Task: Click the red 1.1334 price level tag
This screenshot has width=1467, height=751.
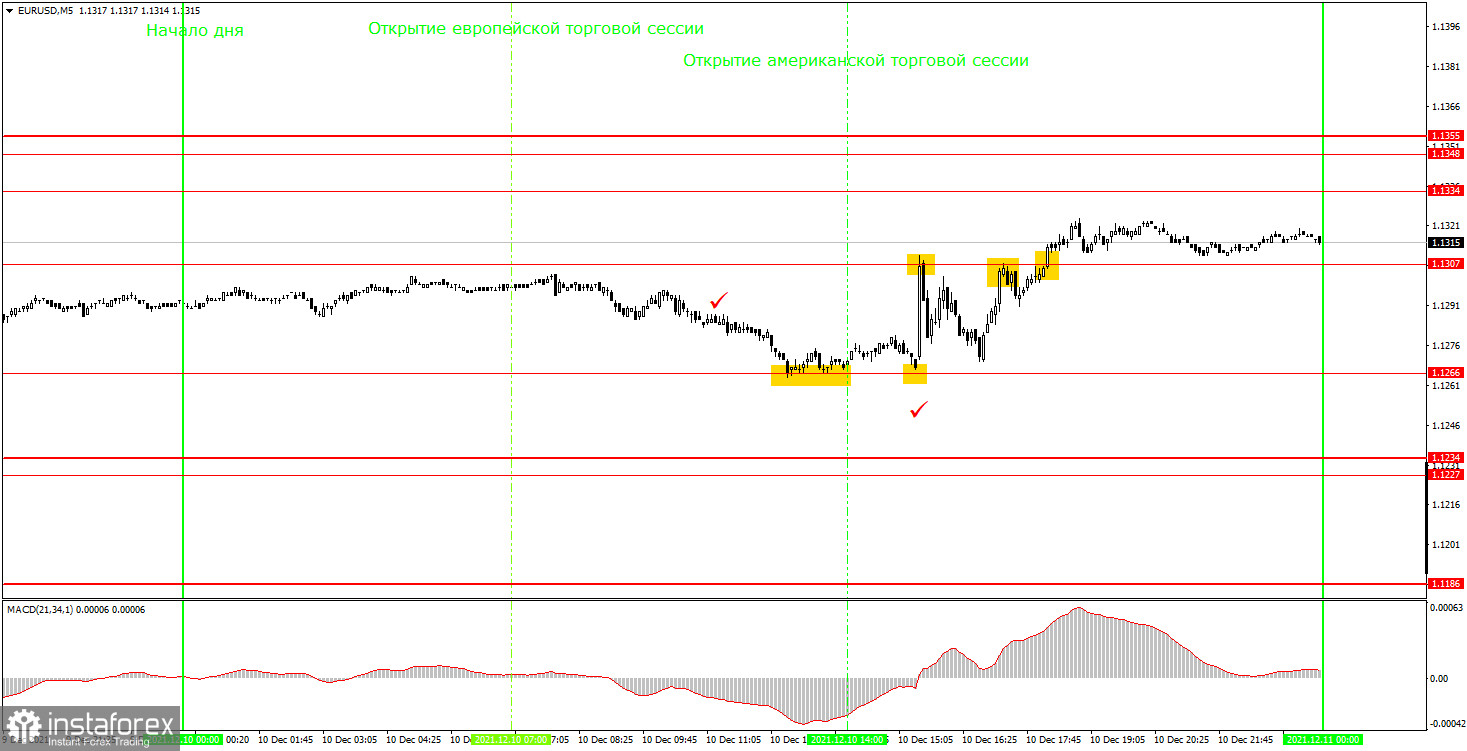Action: pyautogui.click(x=1446, y=190)
